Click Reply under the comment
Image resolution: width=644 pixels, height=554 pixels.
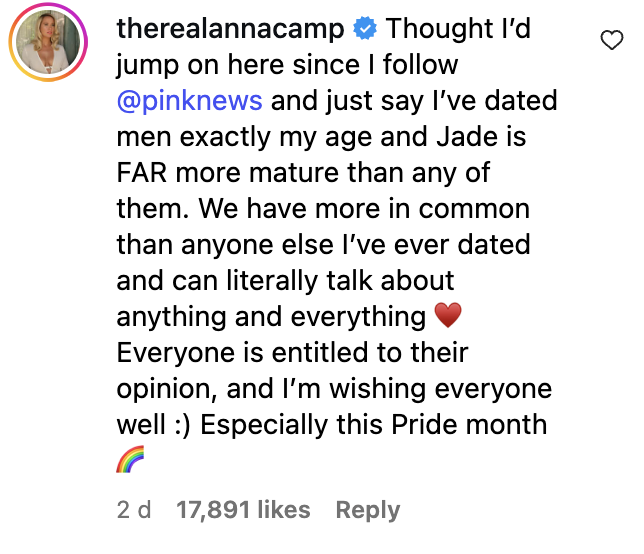pos(368,510)
